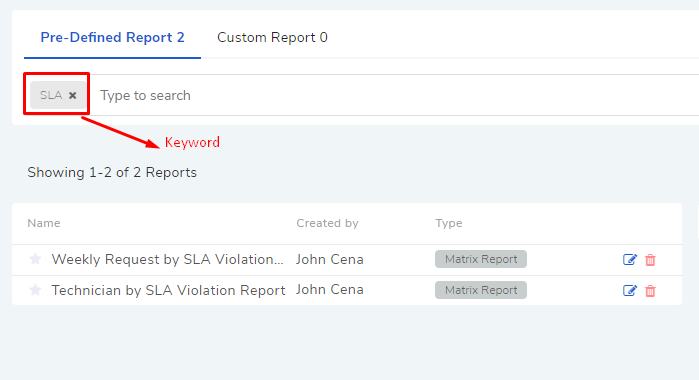Screen dimensions: 699x380
Task: Remove the SLA keyword tag
Action: (x=73, y=95)
